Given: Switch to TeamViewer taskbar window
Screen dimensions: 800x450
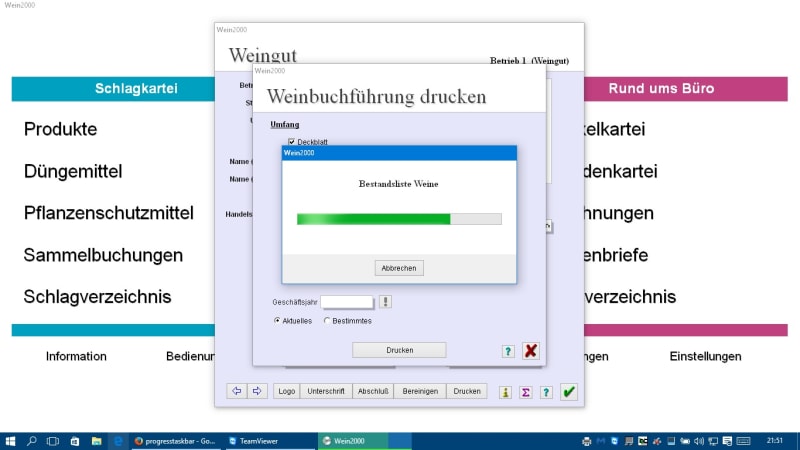Looking at the screenshot, I should coord(270,441).
